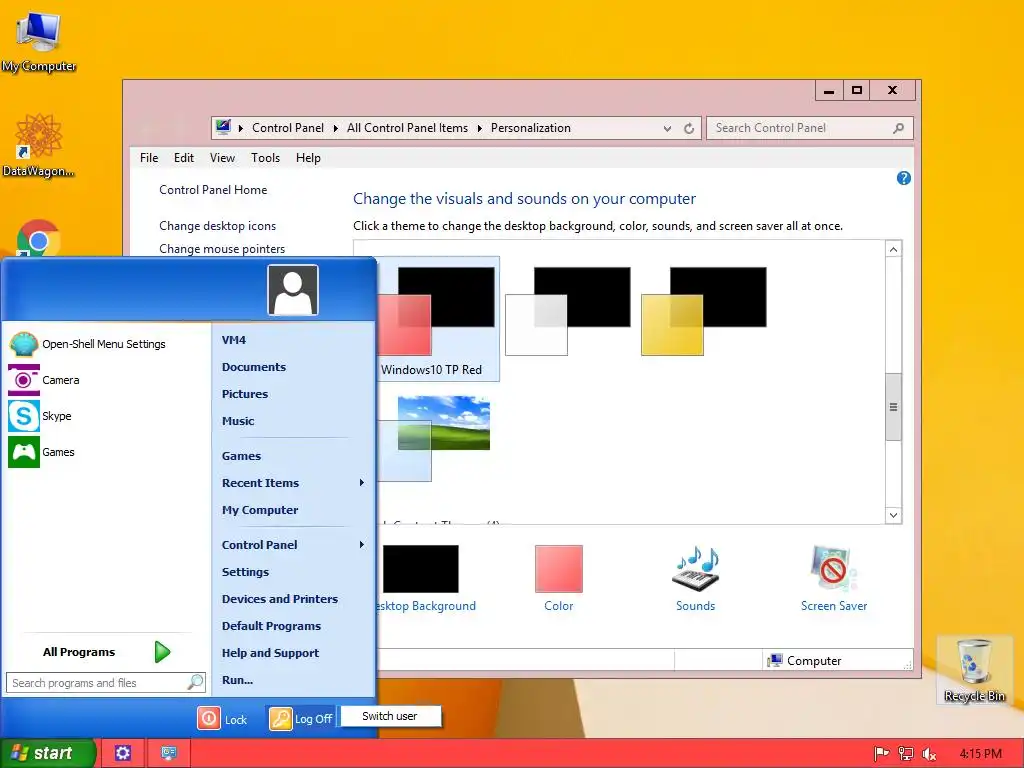Click the themes list scroll up arrow
Viewport: 1024px width, 768px height.
pos(893,249)
